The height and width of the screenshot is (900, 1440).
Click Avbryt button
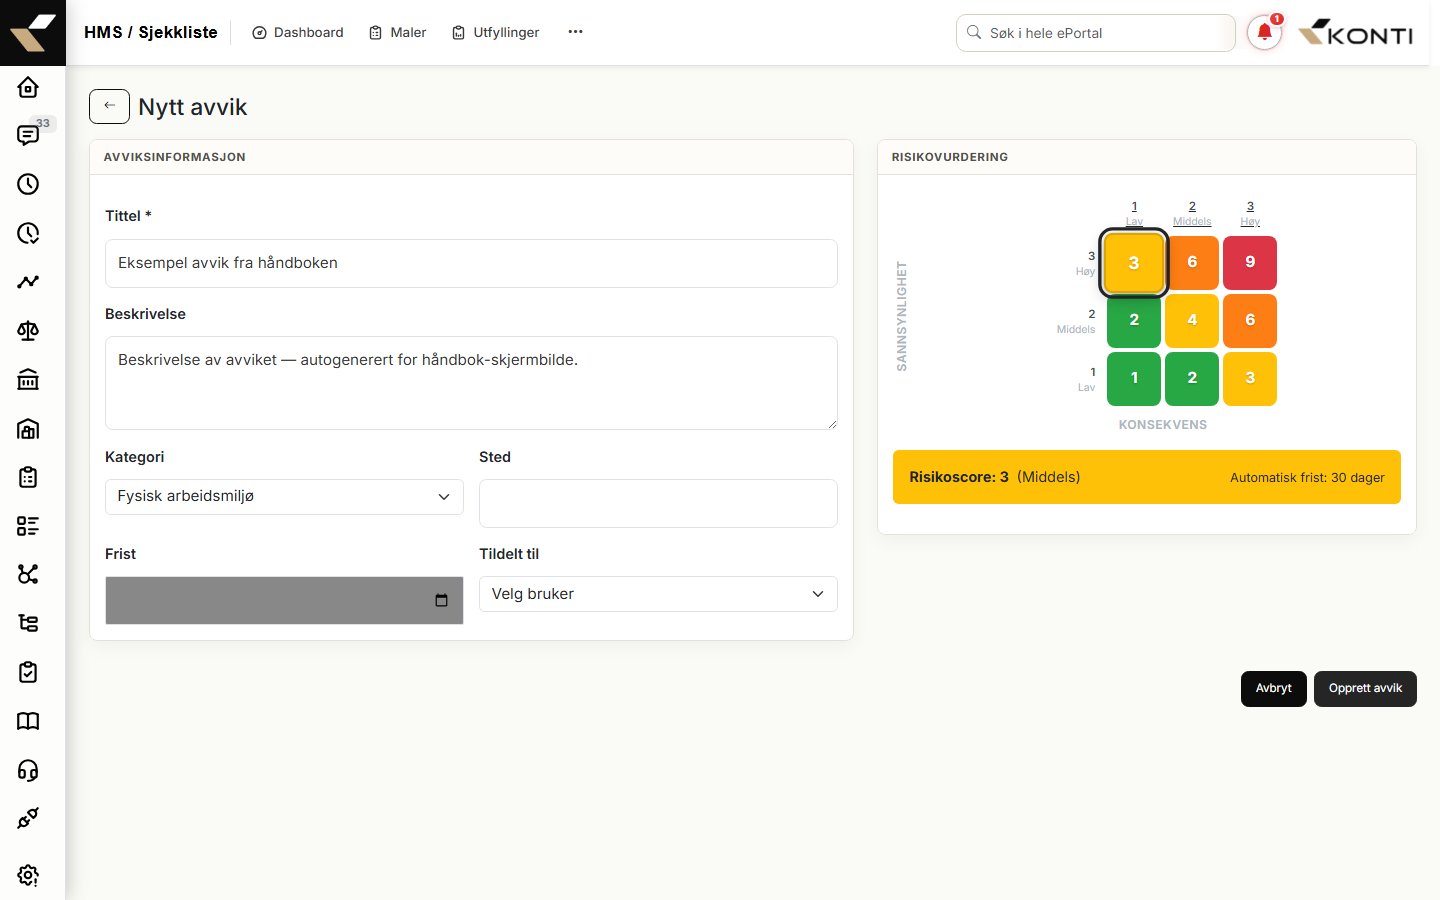coord(1274,689)
